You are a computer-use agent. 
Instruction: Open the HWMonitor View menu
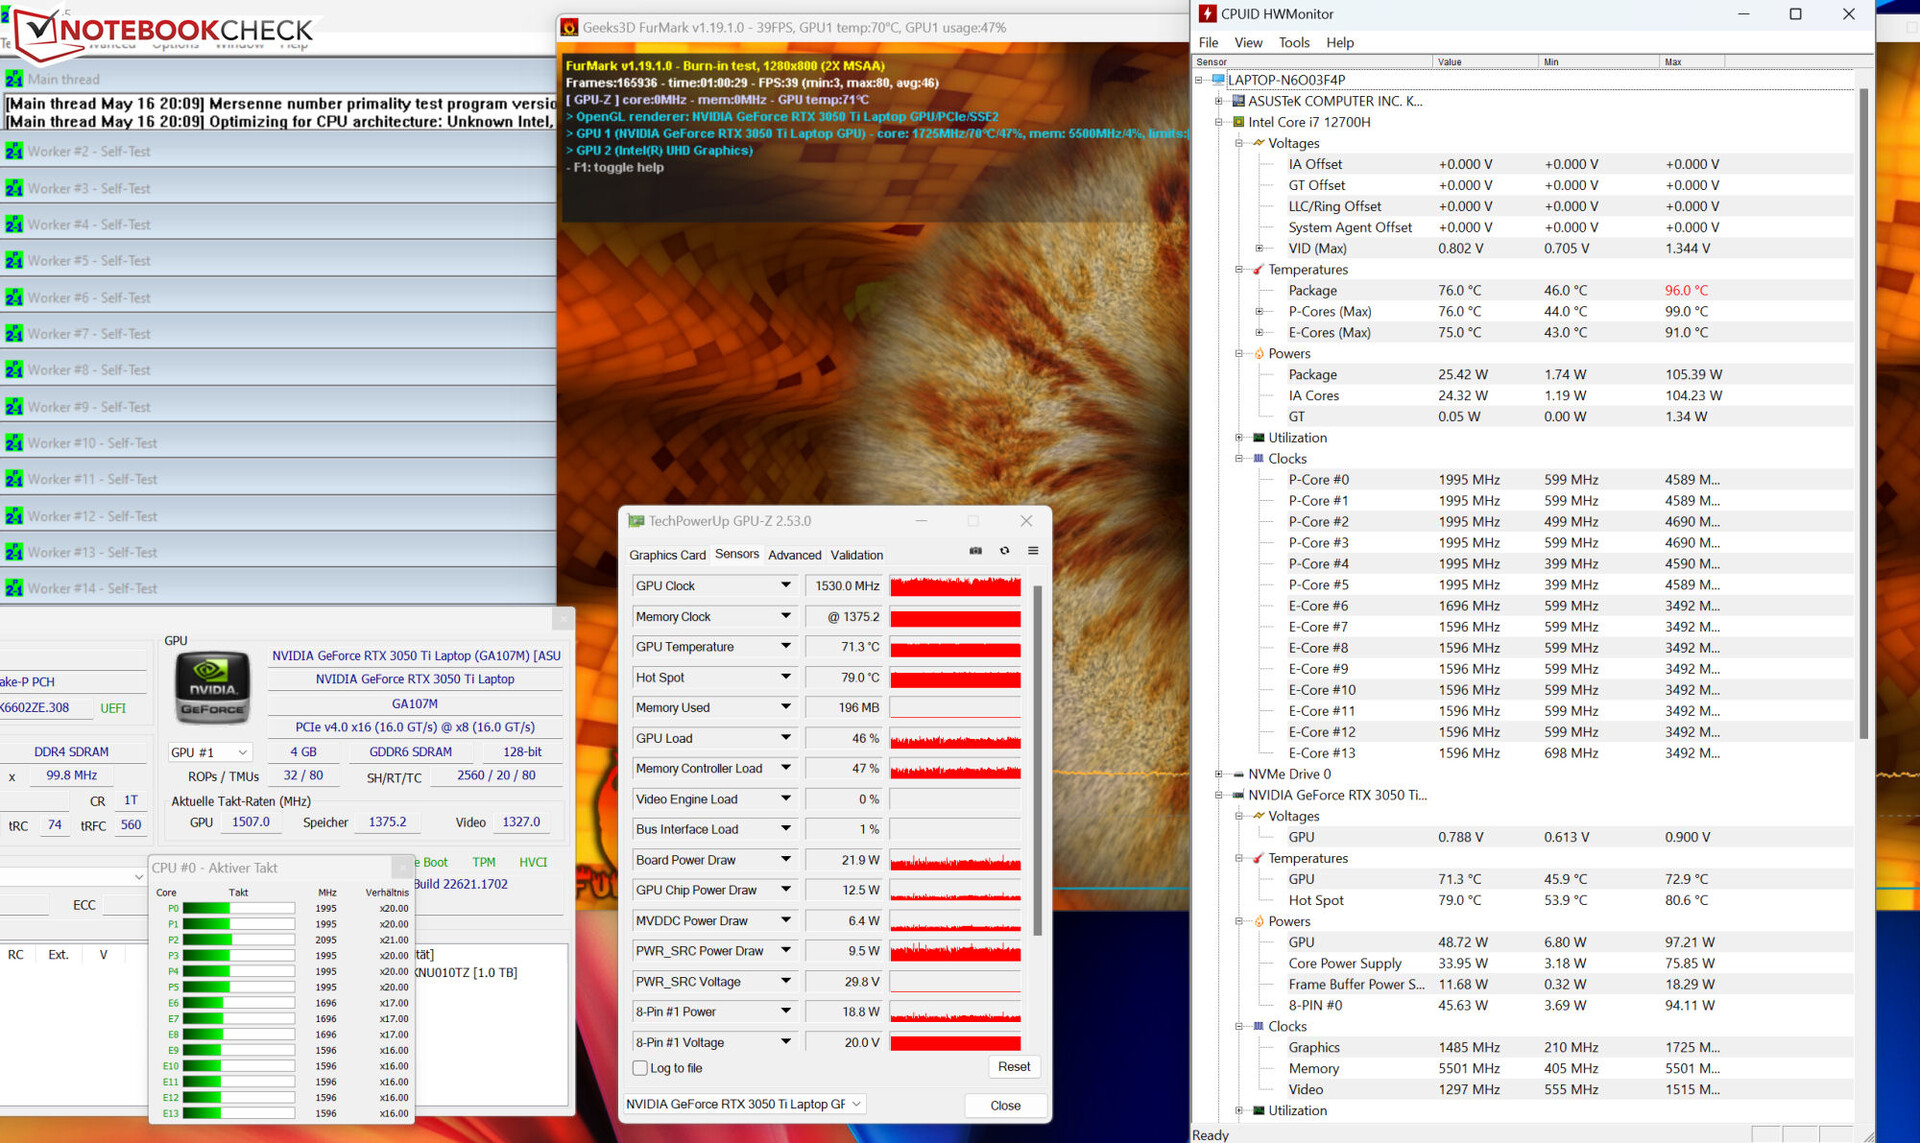click(1247, 42)
